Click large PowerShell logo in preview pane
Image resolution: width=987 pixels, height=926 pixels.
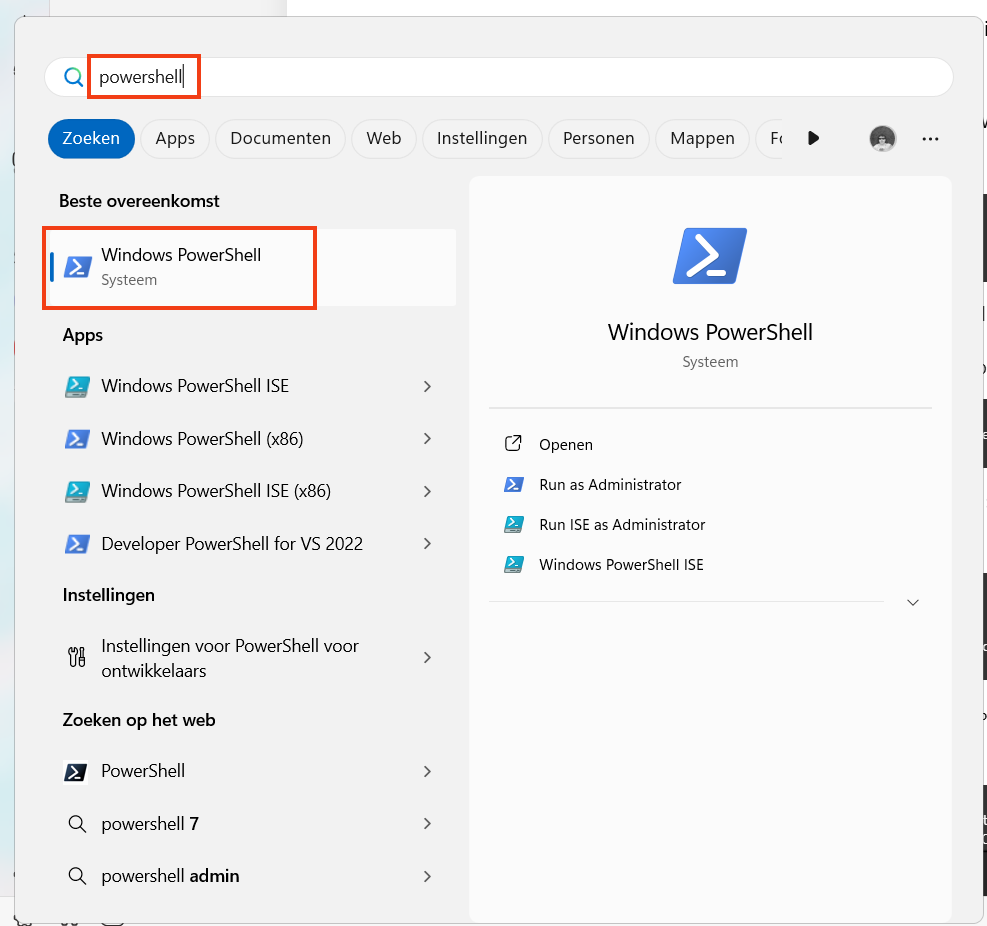click(x=710, y=256)
